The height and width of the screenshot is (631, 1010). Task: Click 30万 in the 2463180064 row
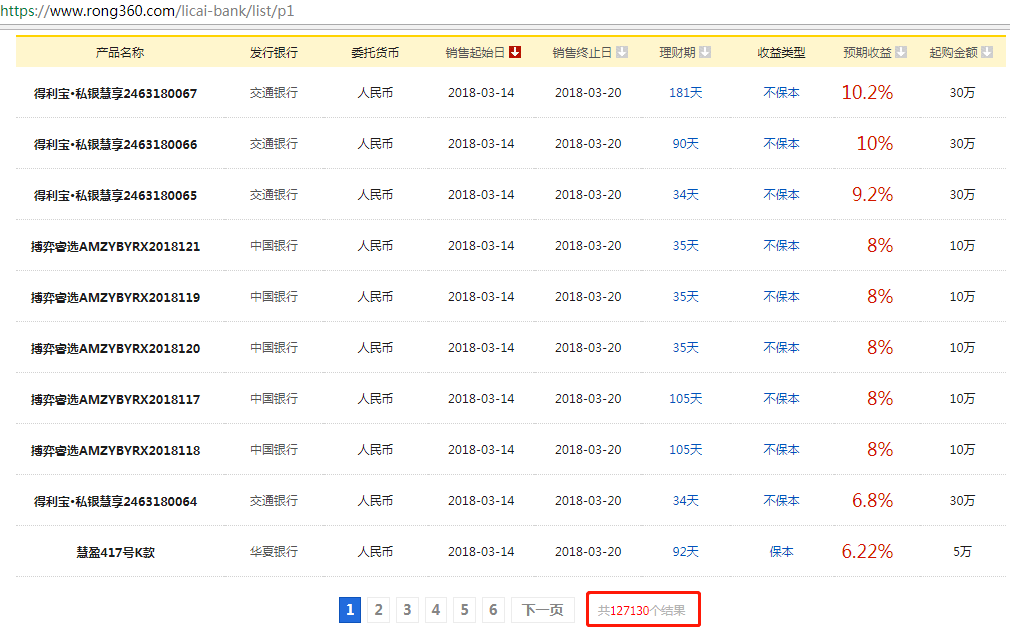(x=962, y=500)
